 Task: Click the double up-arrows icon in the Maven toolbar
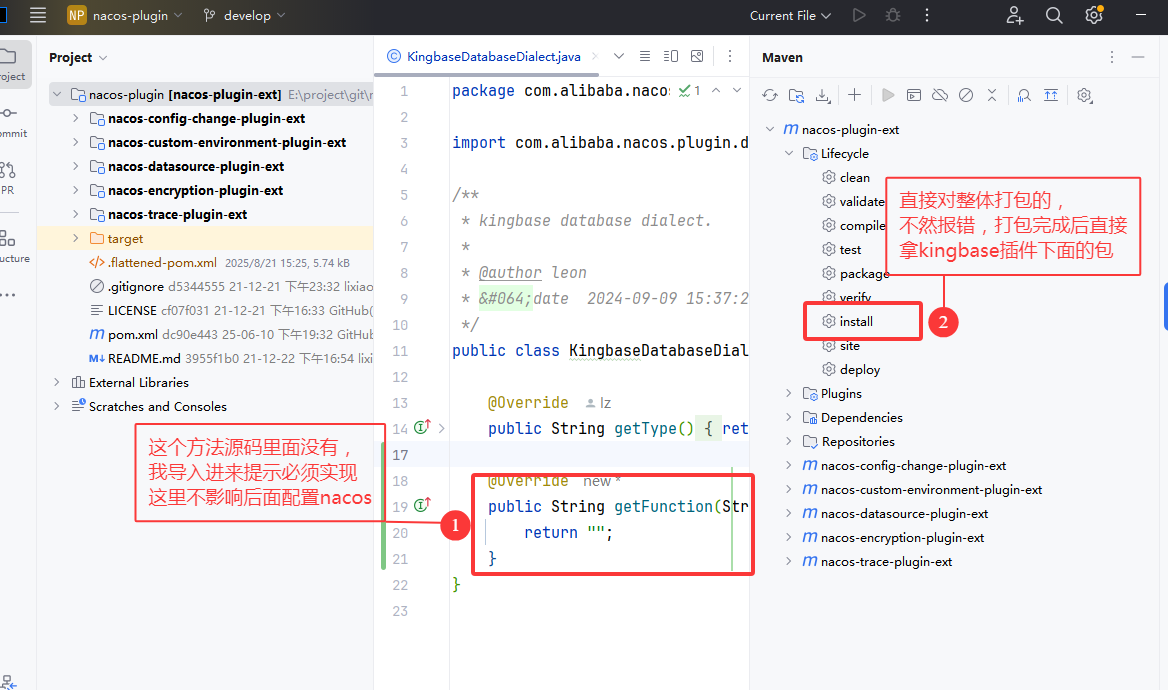[x=1051, y=95]
